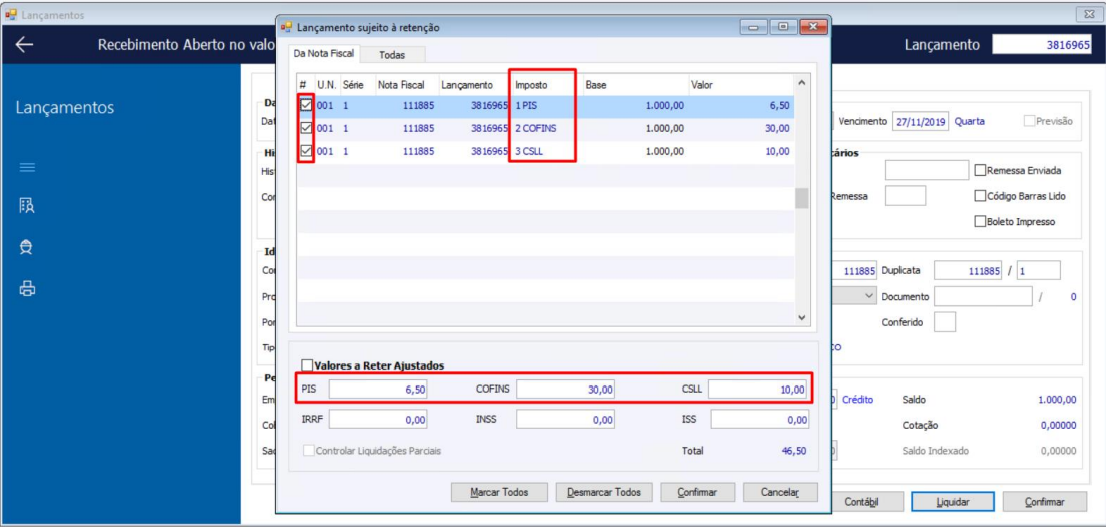The width and height of the screenshot is (1107, 528).
Task: Click the INSS value input field
Action: point(566,419)
